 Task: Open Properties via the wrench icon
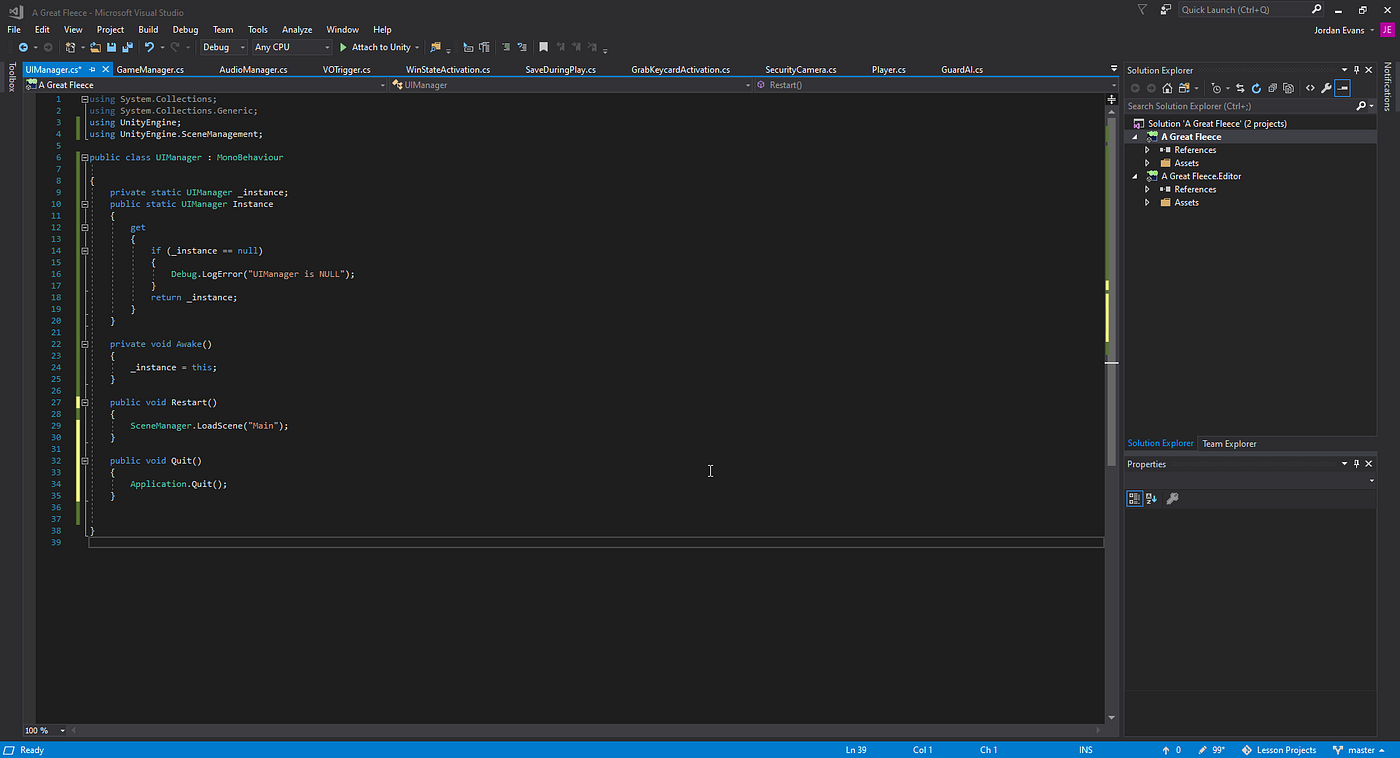[1325, 87]
